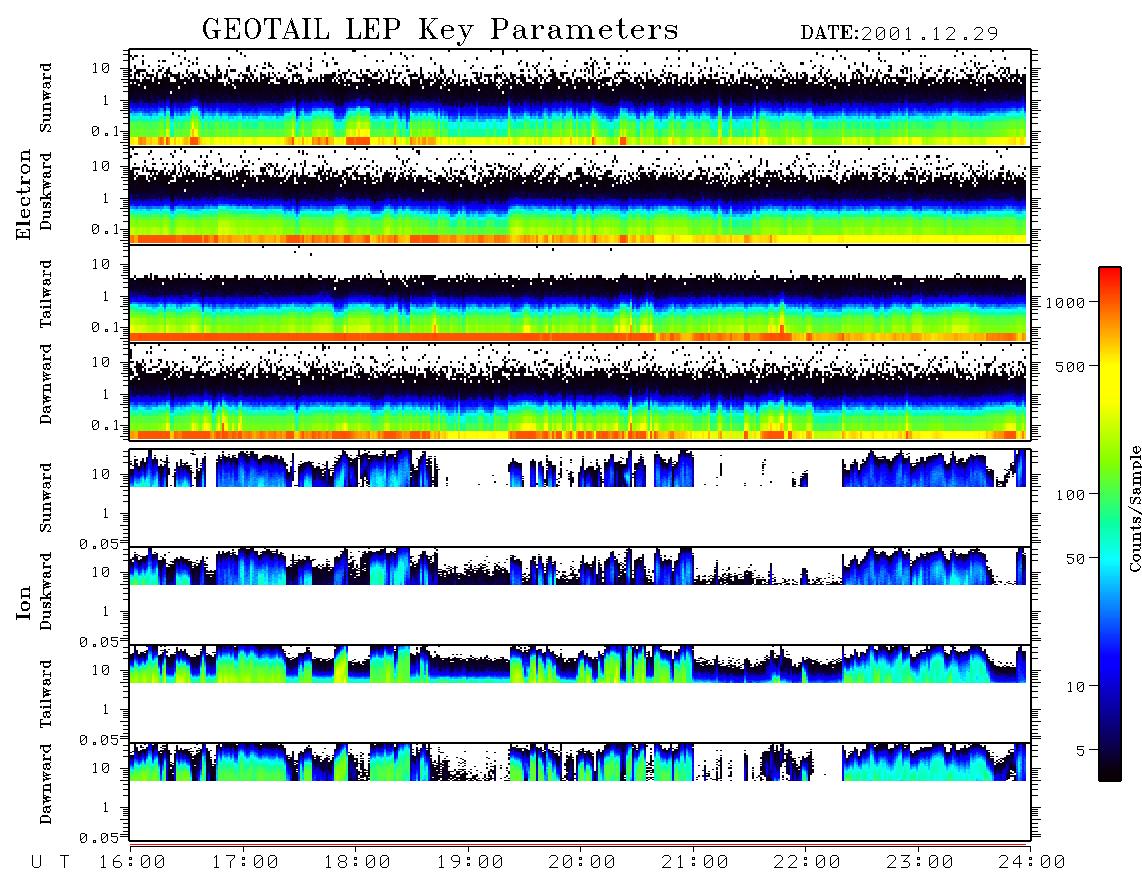Click the Ion Sunward spectrogram panel

click(x=580, y=498)
